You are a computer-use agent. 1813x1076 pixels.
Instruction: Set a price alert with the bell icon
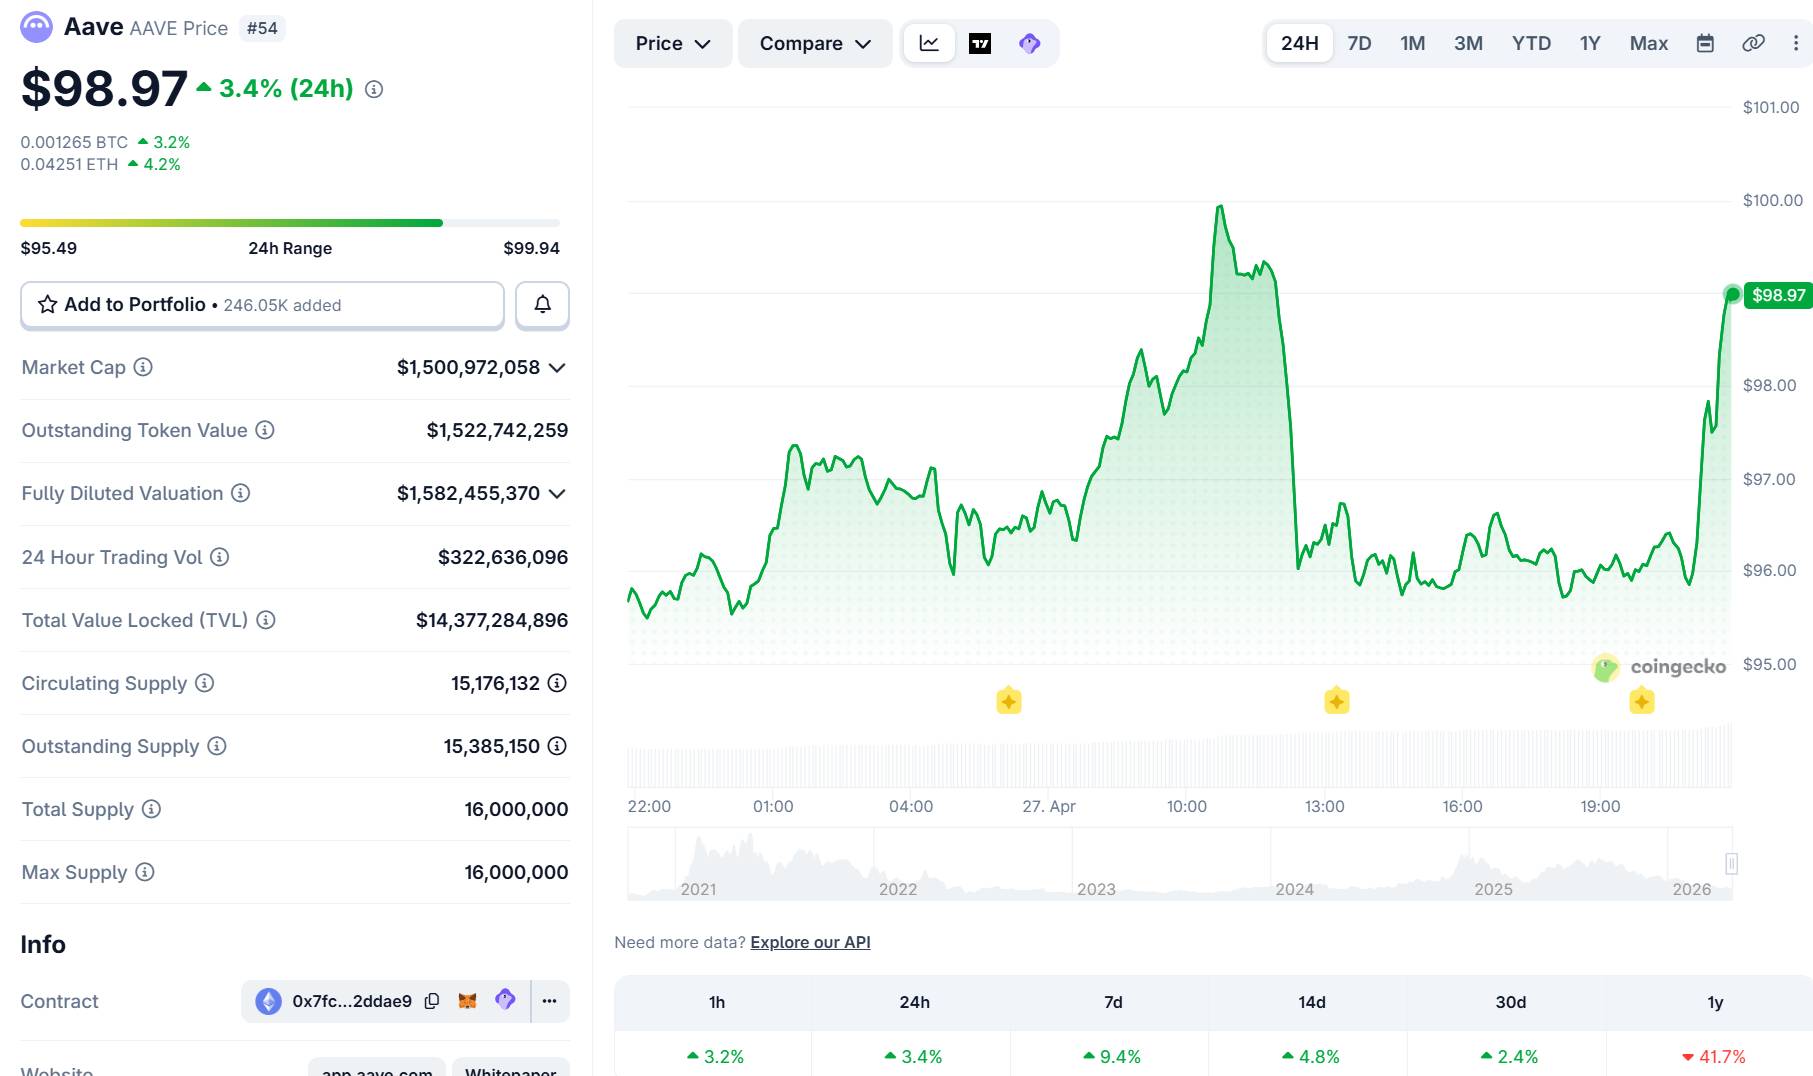pyautogui.click(x=541, y=305)
